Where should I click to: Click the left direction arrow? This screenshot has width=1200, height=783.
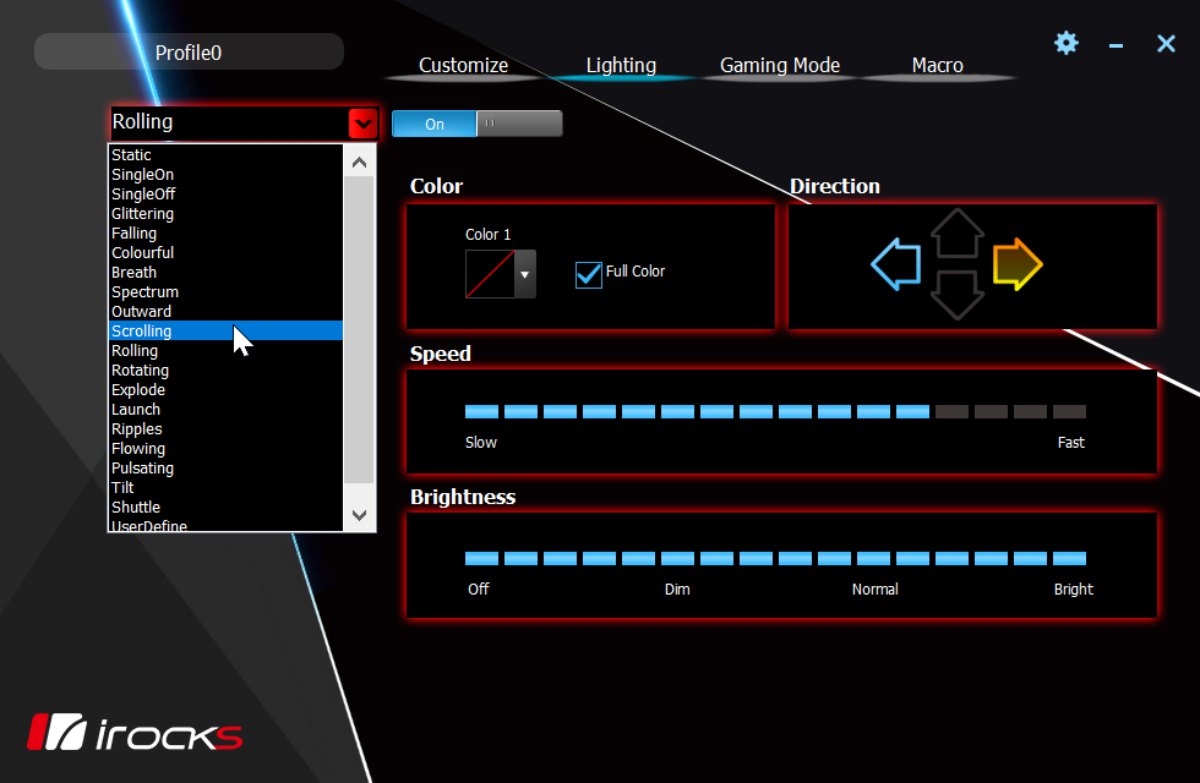tap(896, 265)
